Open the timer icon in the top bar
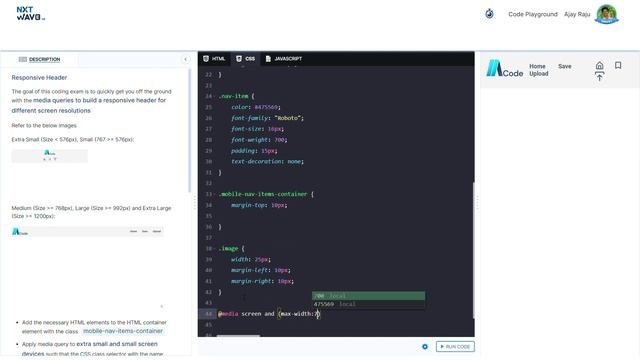This screenshot has height=360, width=640. [489, 14]
